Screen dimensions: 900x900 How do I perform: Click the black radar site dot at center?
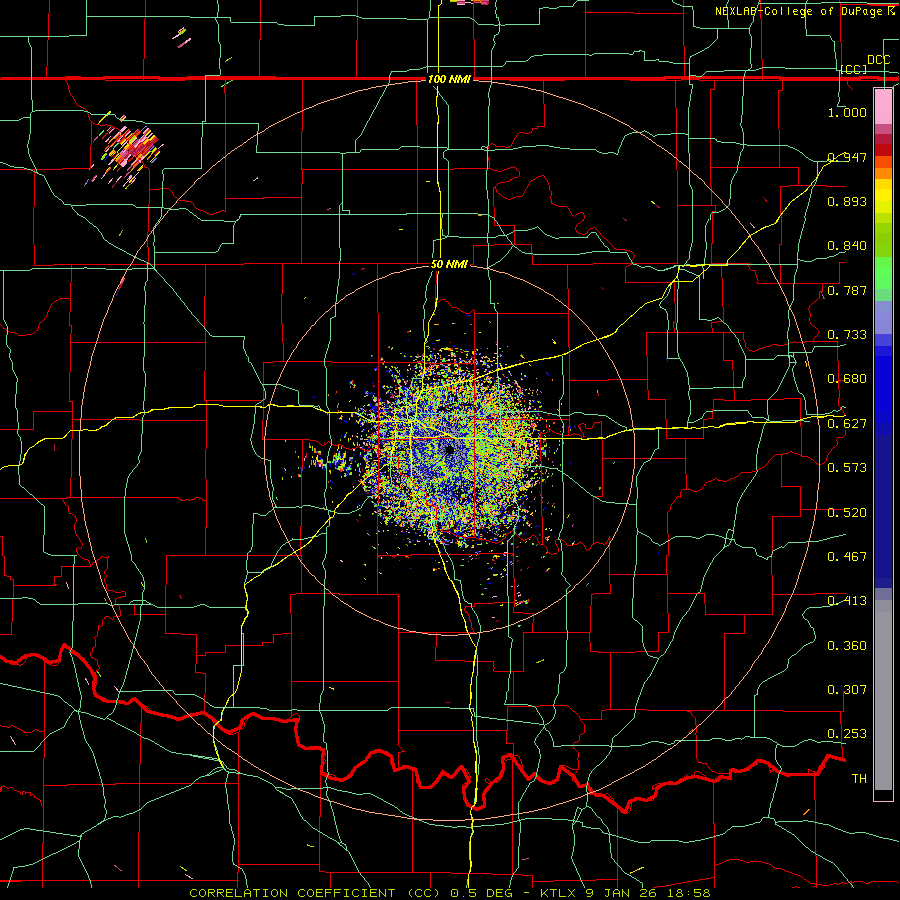[449, 449]
